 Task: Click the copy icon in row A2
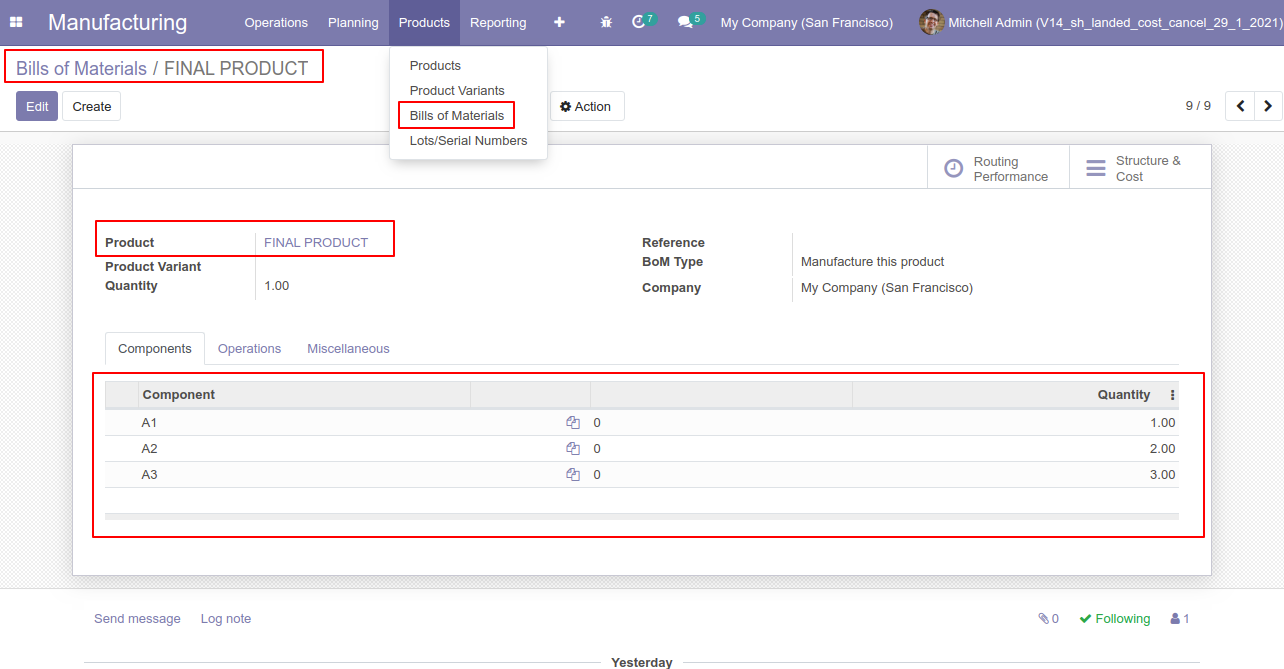coord(573,449)
